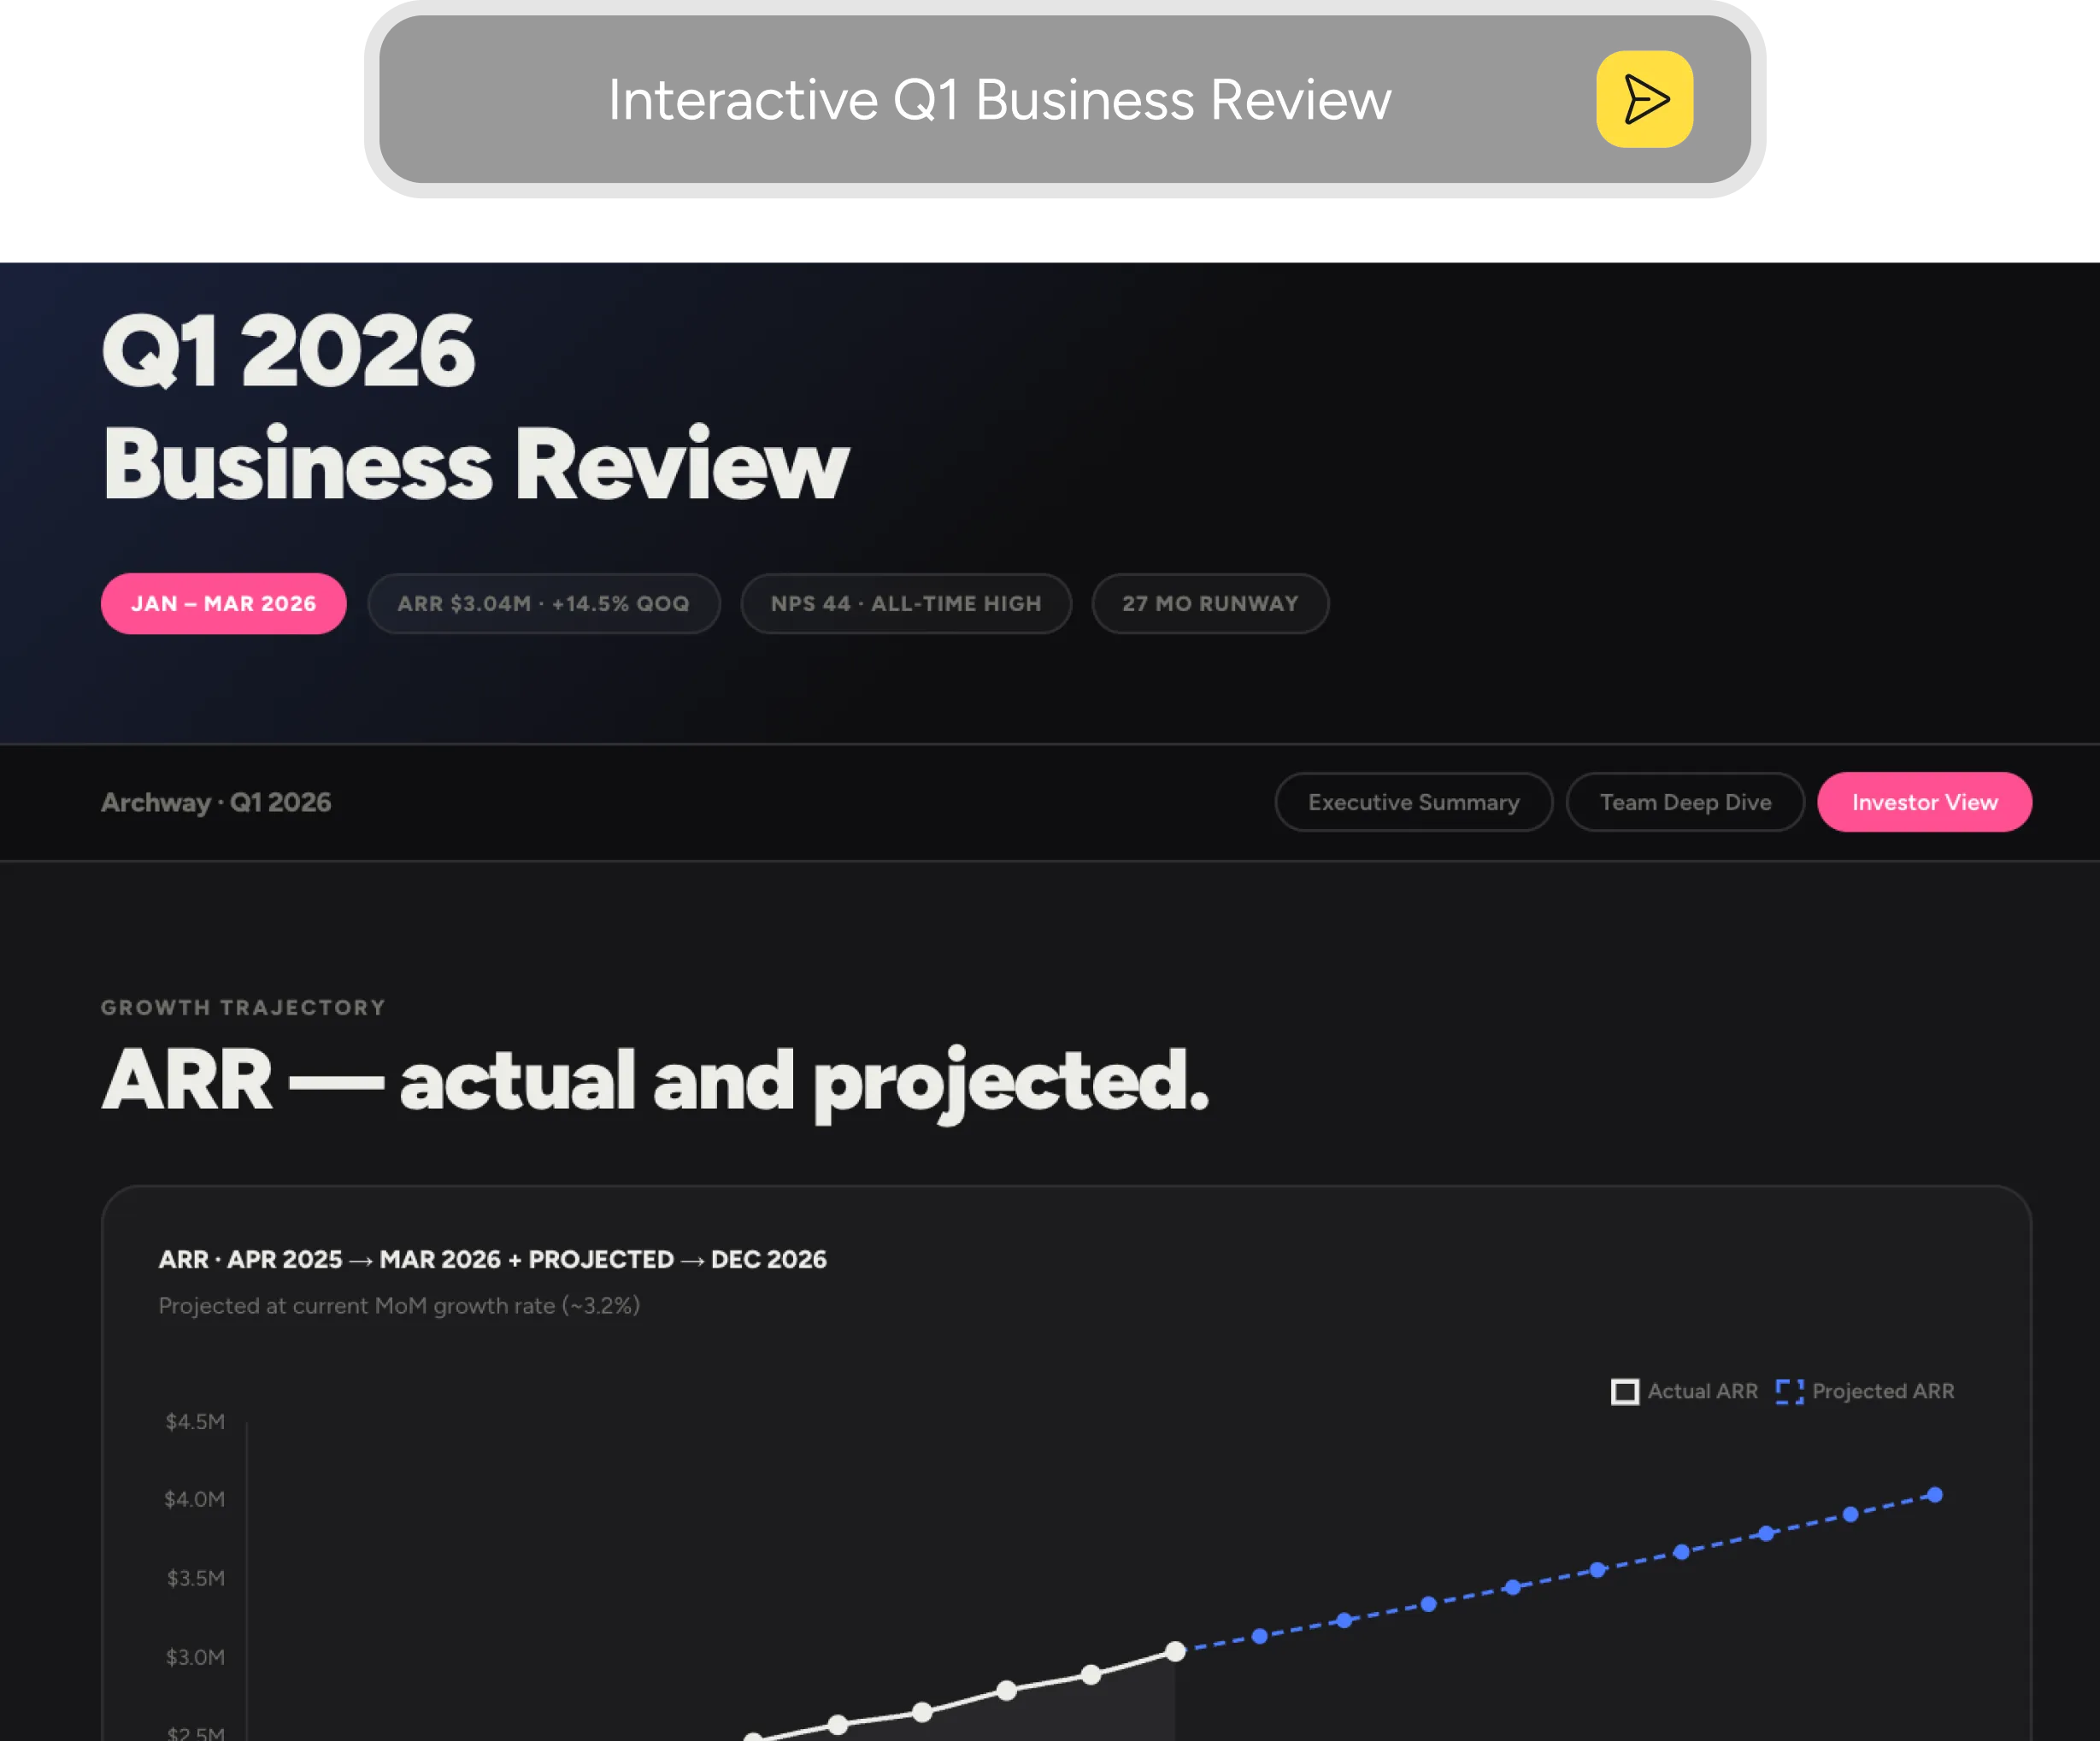This screenshot has height=1741, width=2100.
Task: Click the Archway · Q1 2026 label
Action: [216, 802]
